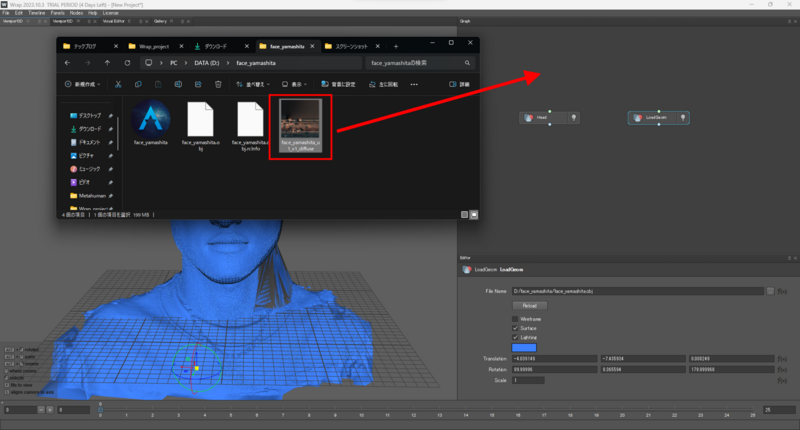Uncheck the Surface checkbox
This screenshot has width=800, height=430.
(x=515, y=328)
